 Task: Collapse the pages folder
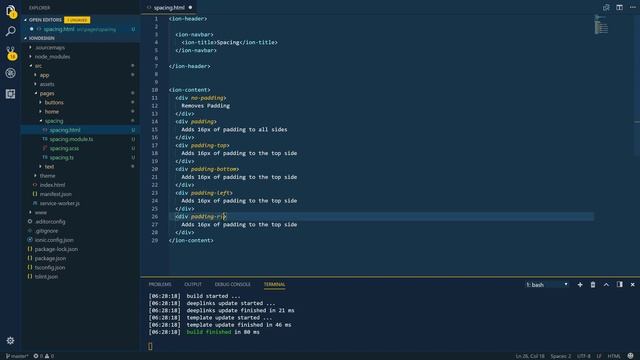pos(35,93)
